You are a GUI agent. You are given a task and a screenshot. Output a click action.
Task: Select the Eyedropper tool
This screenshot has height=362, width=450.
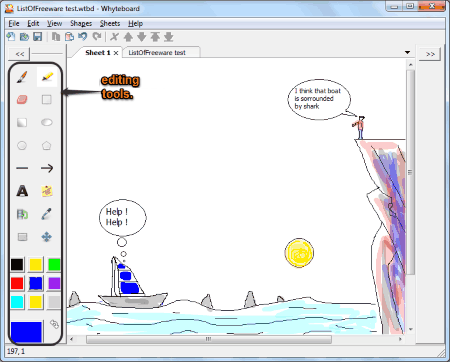tap(47, 214)
